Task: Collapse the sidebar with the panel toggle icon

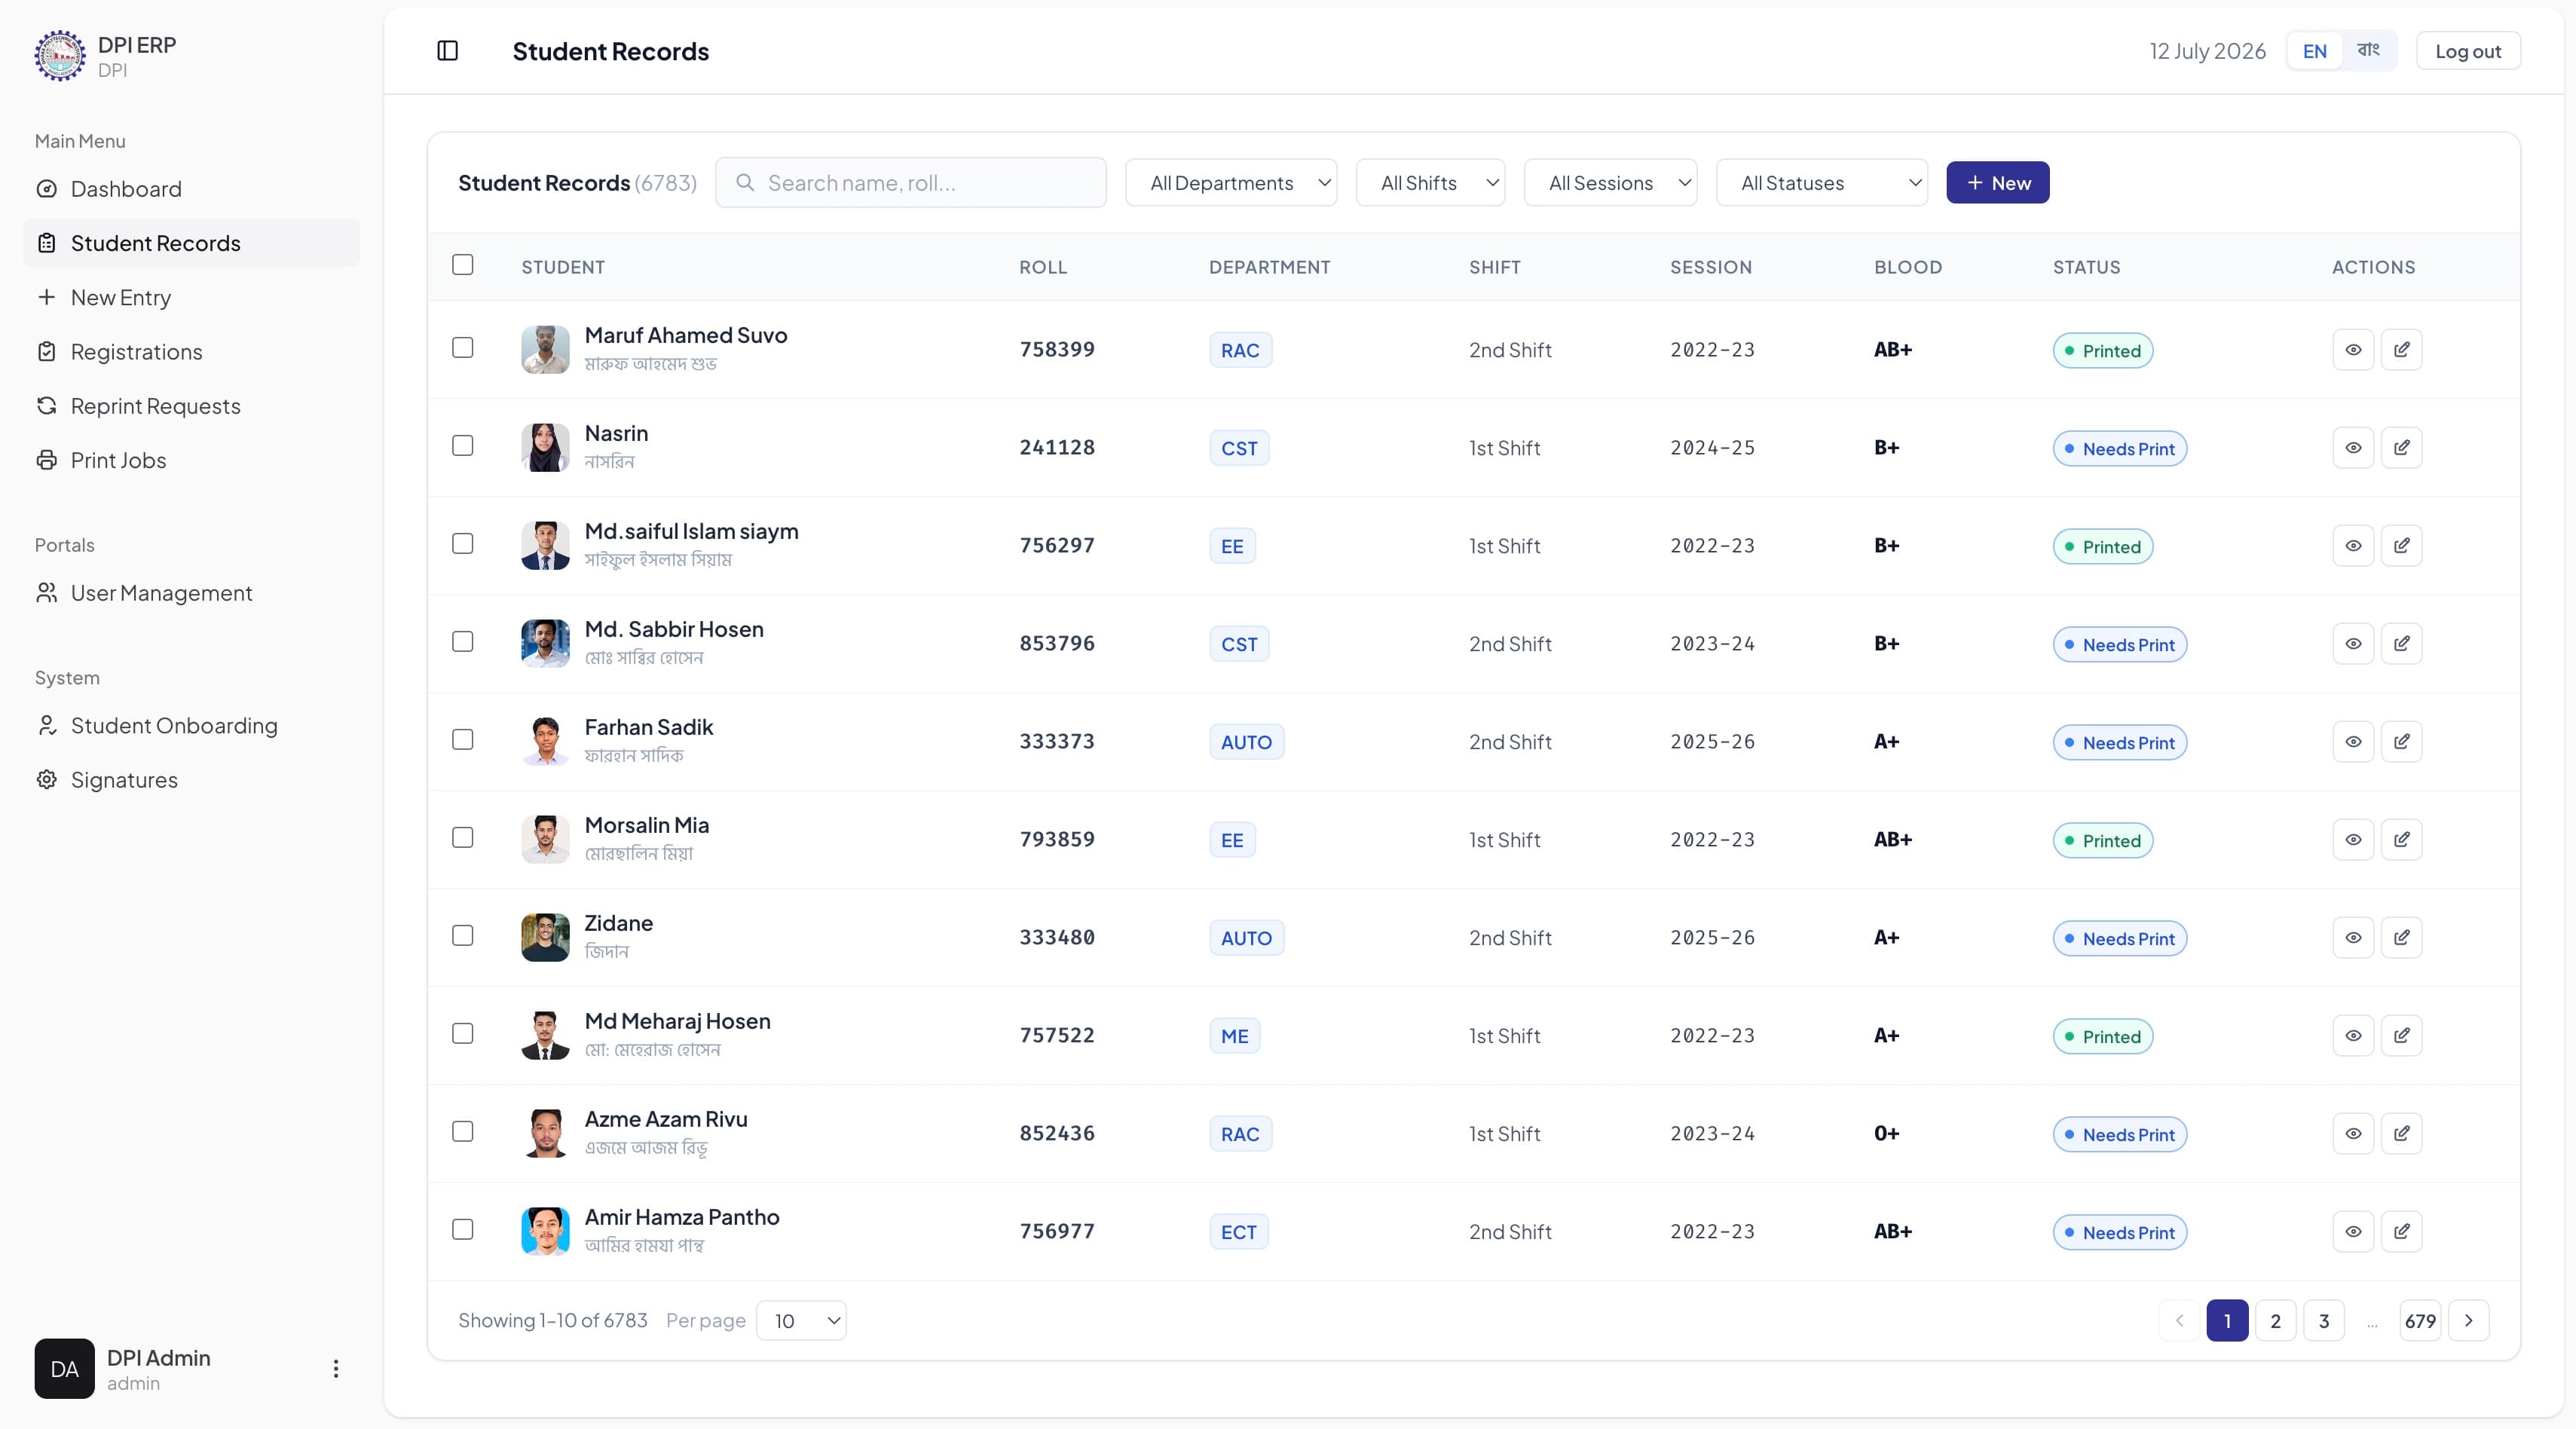Action: (447, 51)
